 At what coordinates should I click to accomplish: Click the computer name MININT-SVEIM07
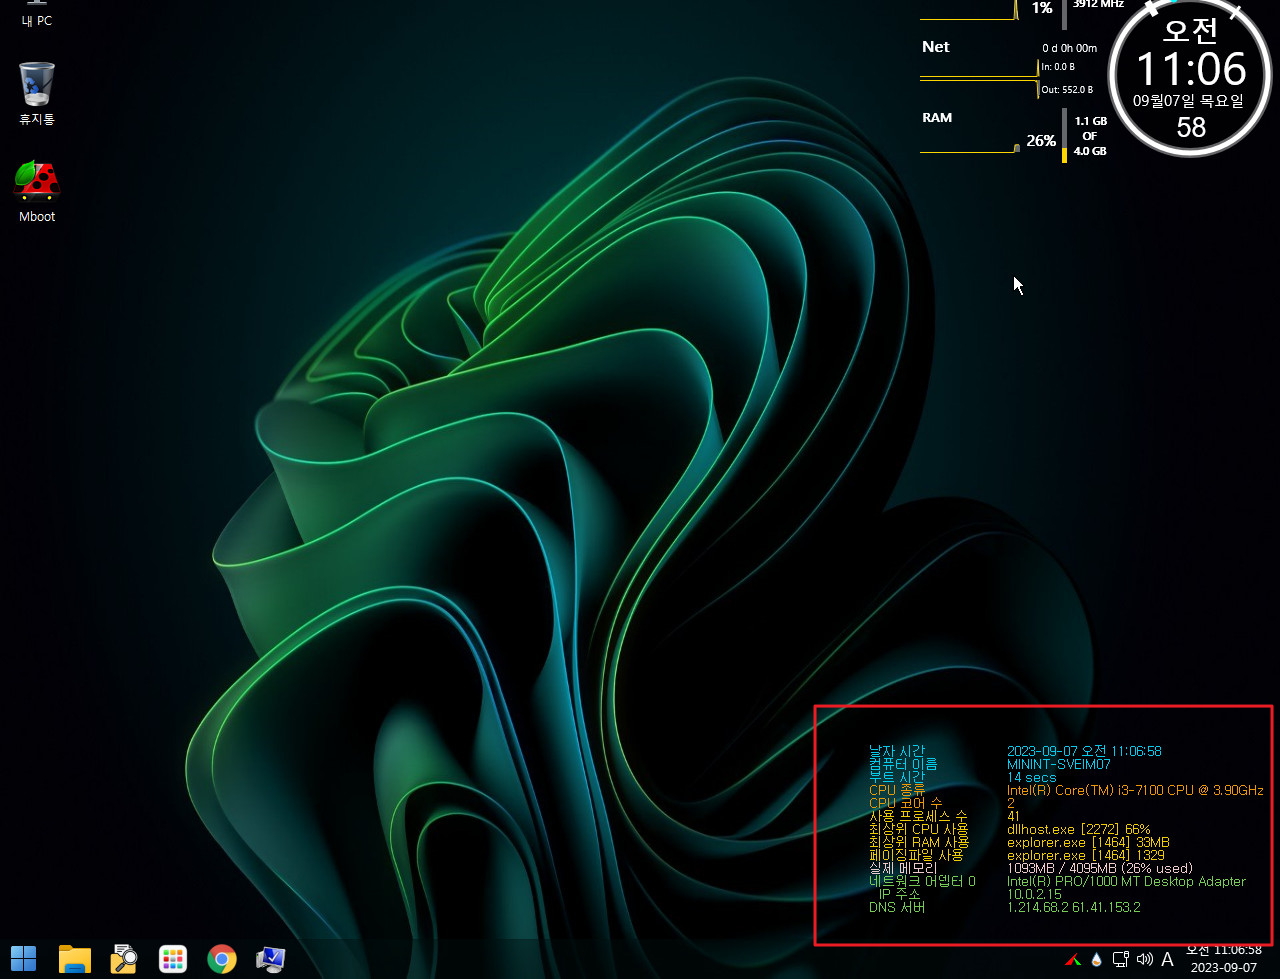pyautogui.click(x=1058, y=764)
